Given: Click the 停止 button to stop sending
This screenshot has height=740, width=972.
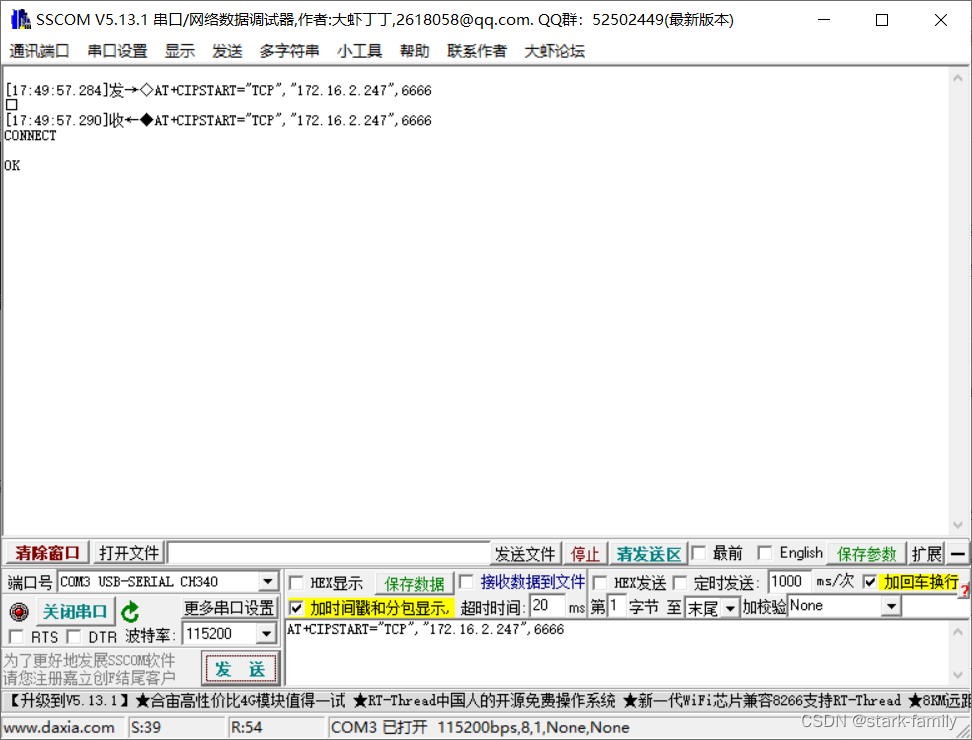Looking at the screenshot, I should point(585,554).
